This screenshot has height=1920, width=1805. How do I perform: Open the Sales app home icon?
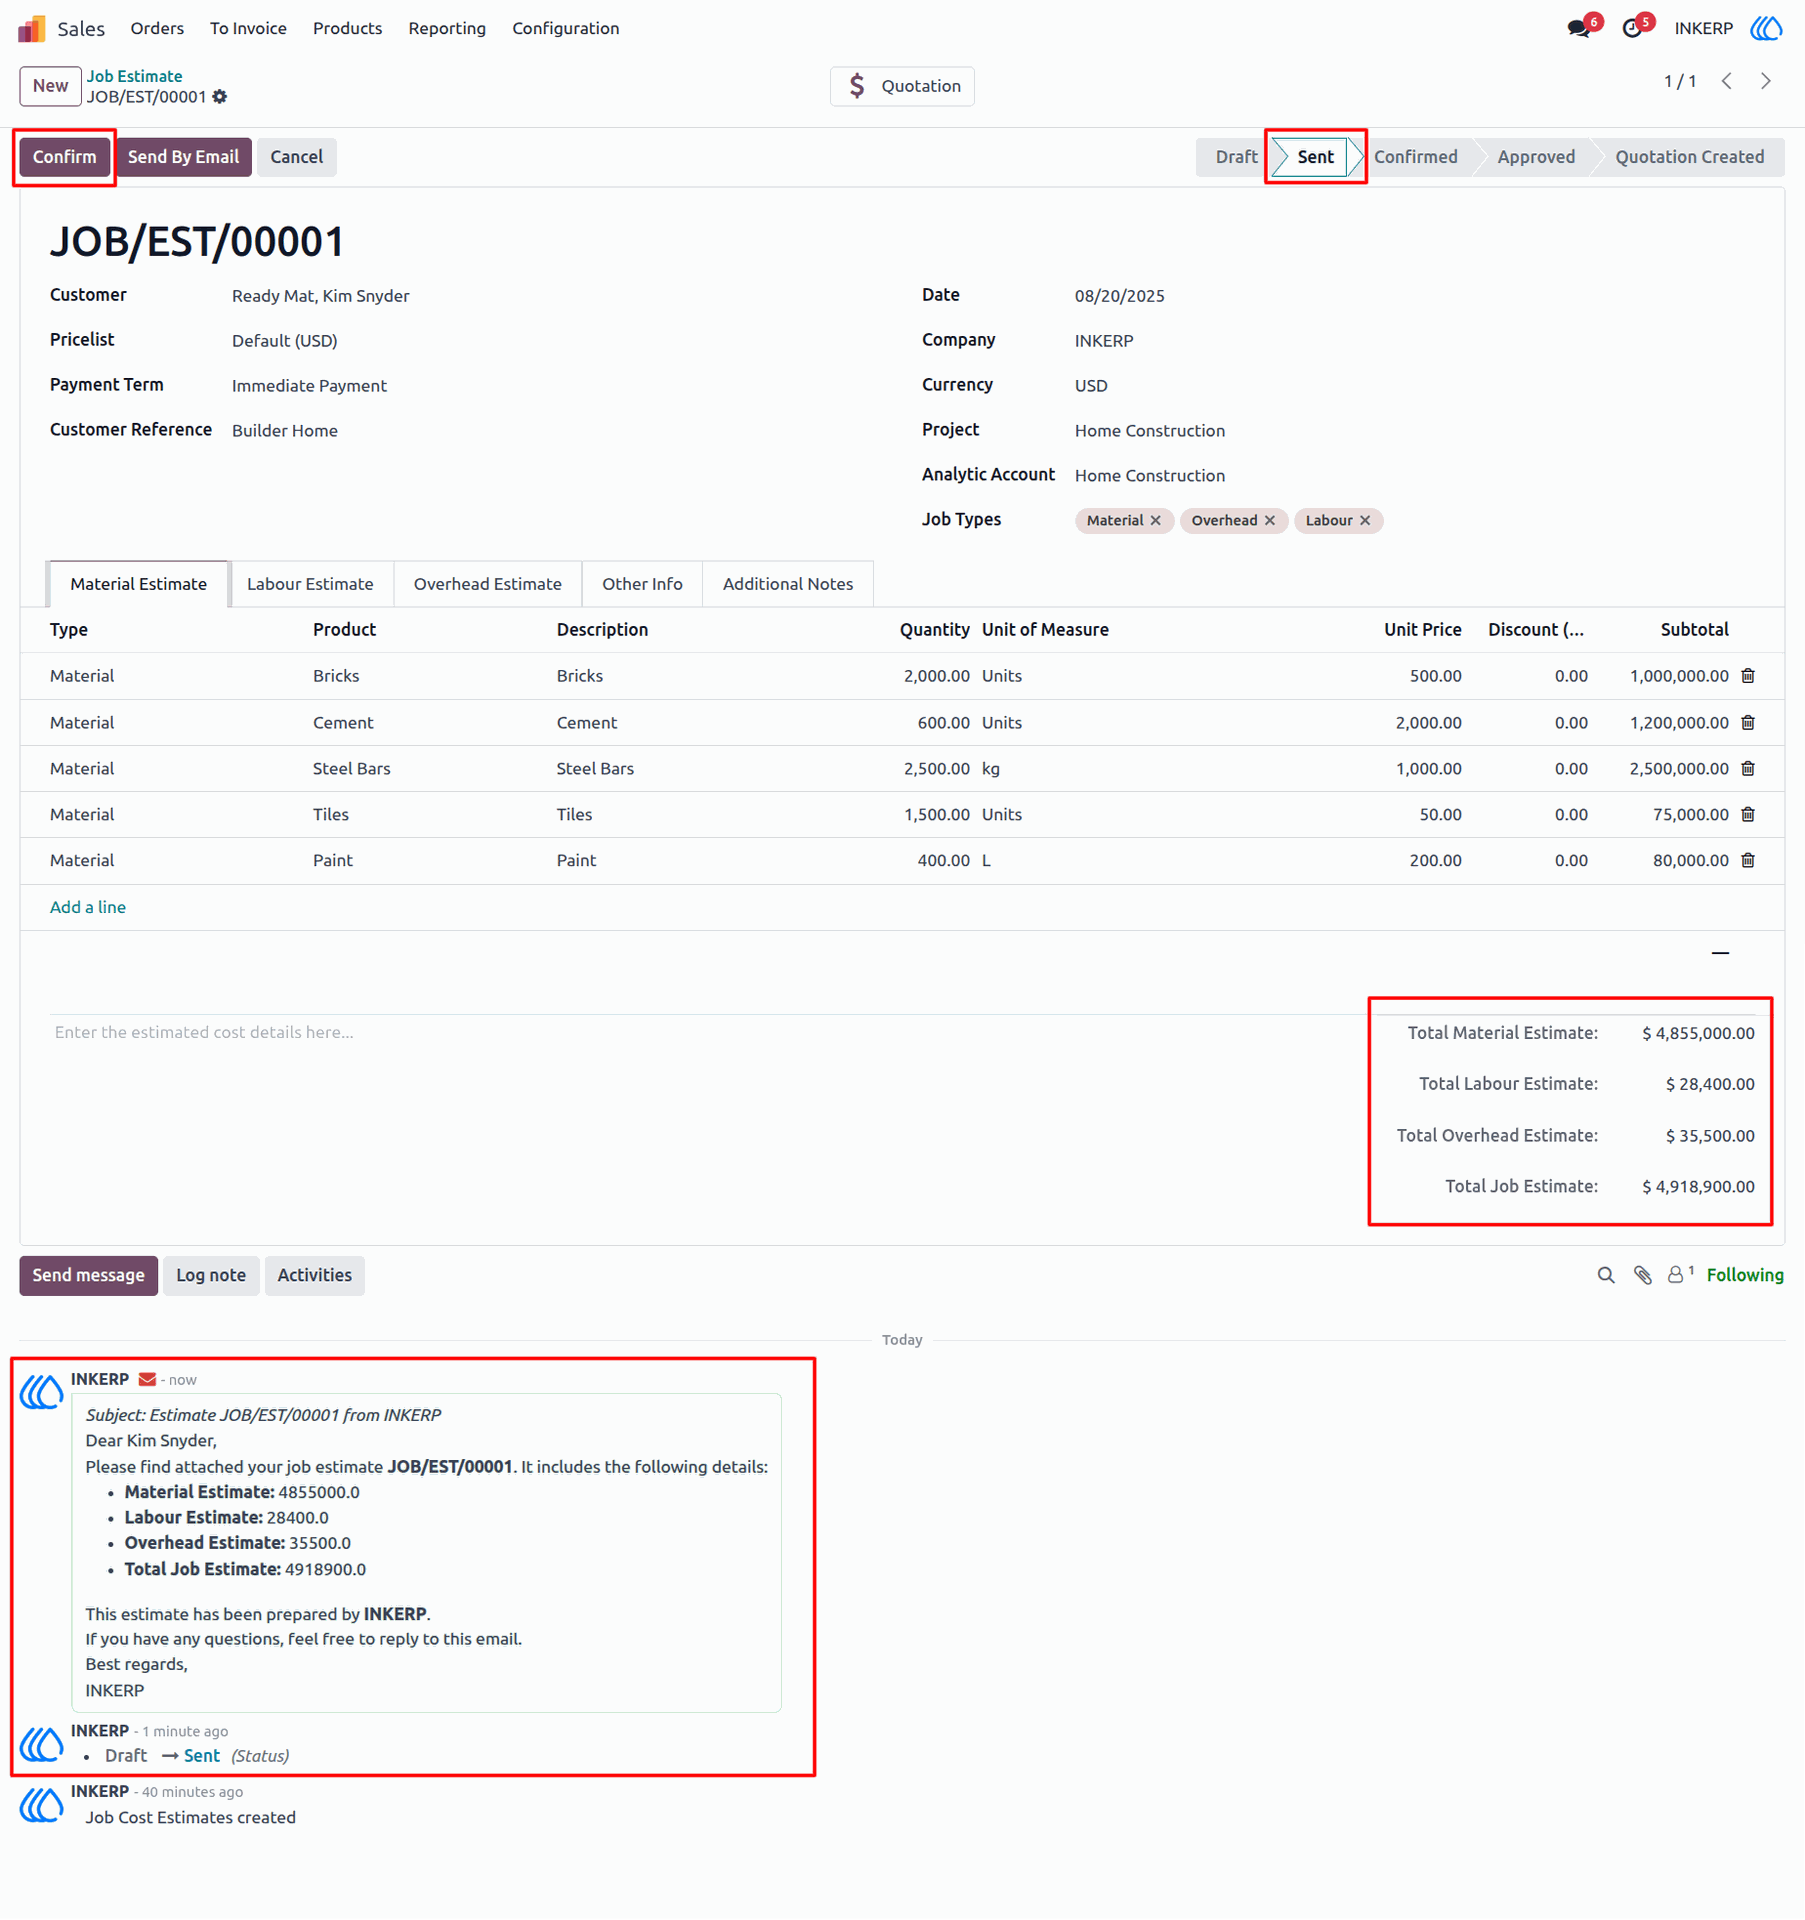click(x=32, y=28)
